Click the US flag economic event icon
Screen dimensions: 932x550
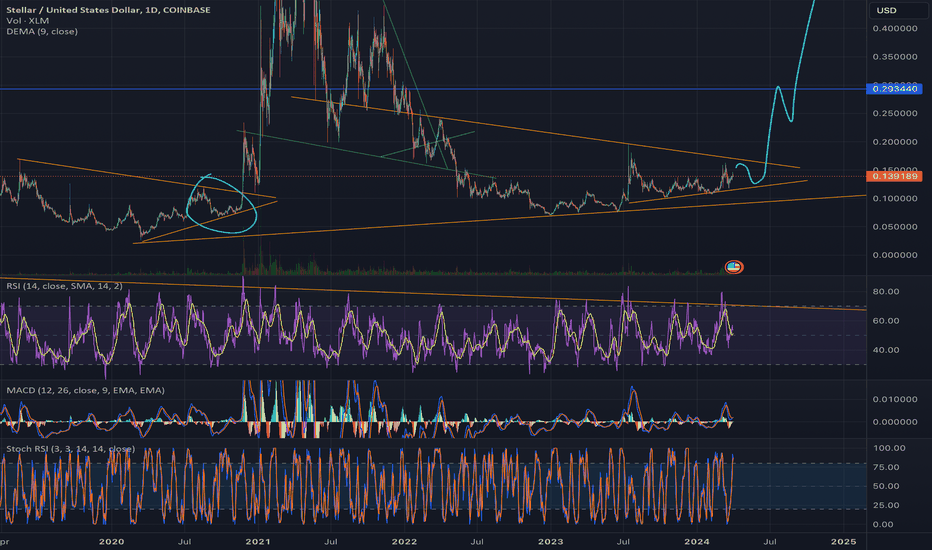[733, 267]
